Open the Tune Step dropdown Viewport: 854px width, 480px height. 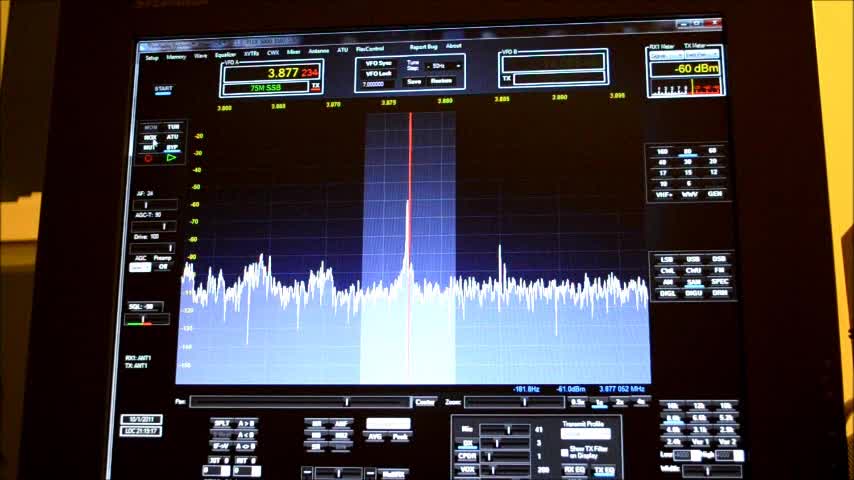click(x=444, y=66)
